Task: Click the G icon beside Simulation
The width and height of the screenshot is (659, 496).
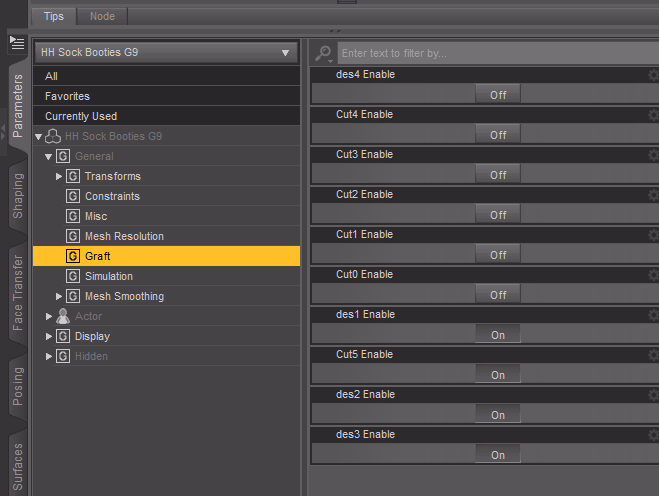Action: 73,276
